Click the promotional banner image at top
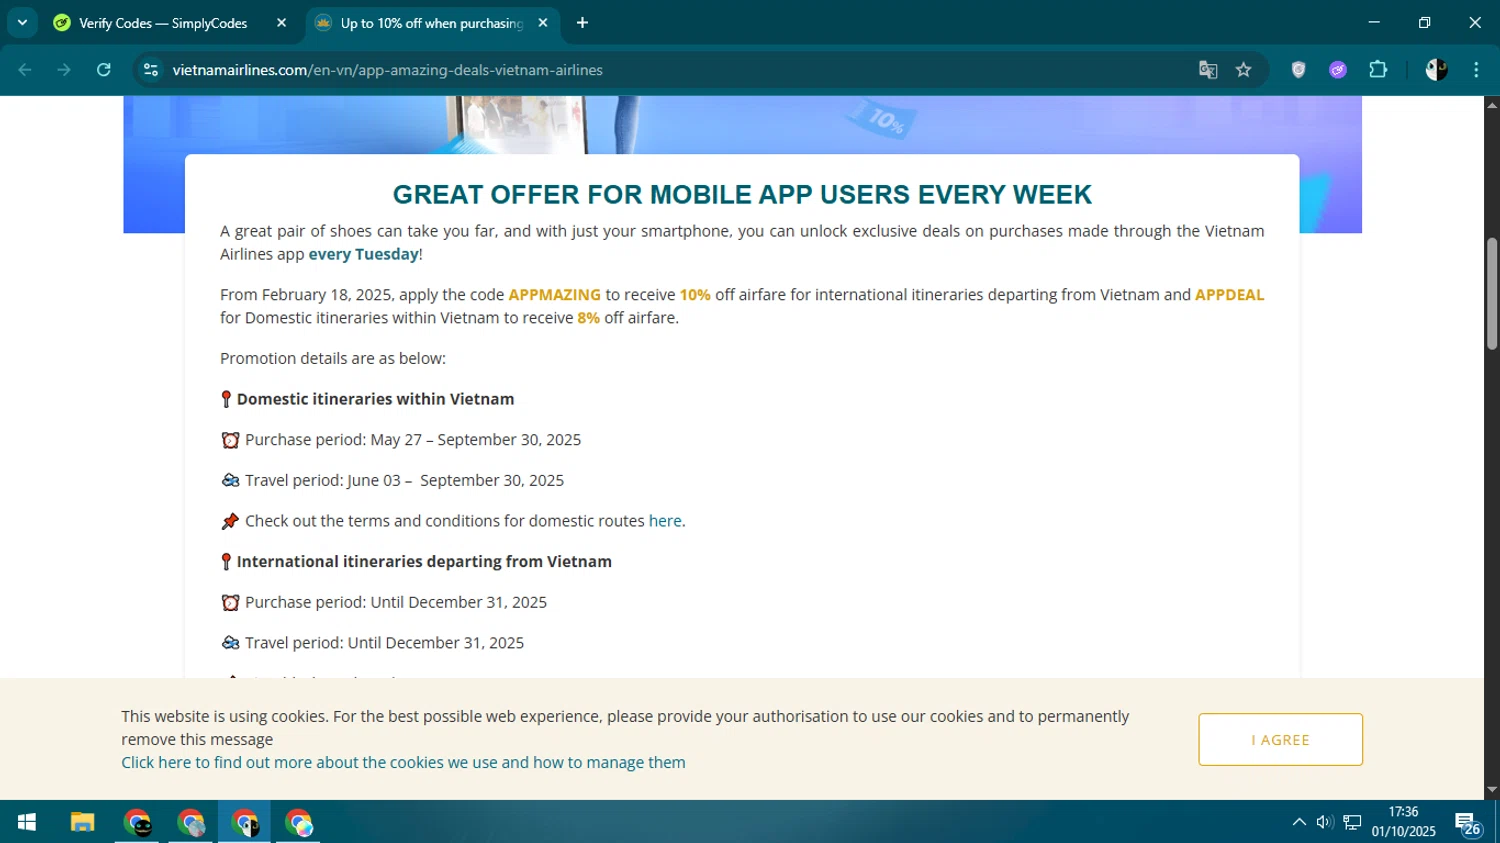Image resolution: width=1500 pixels, height=843 pixels. [742, 124]
